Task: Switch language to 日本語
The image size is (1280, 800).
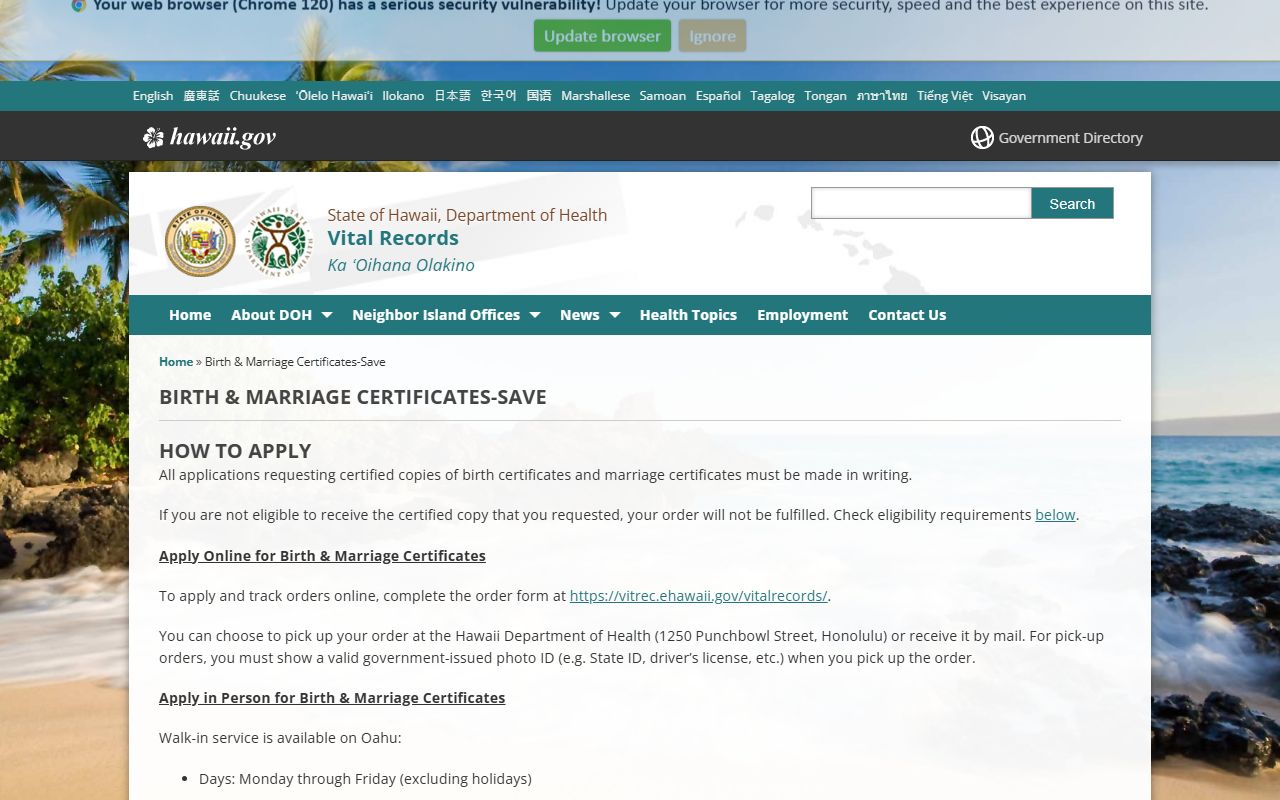Action: pyautogui.click(x=452, y=96)
